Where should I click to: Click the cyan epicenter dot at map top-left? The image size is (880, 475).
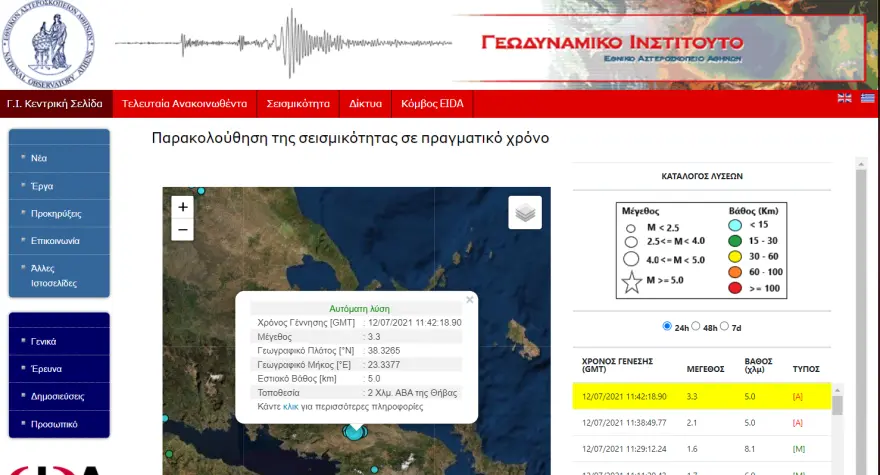pos(201,190)
